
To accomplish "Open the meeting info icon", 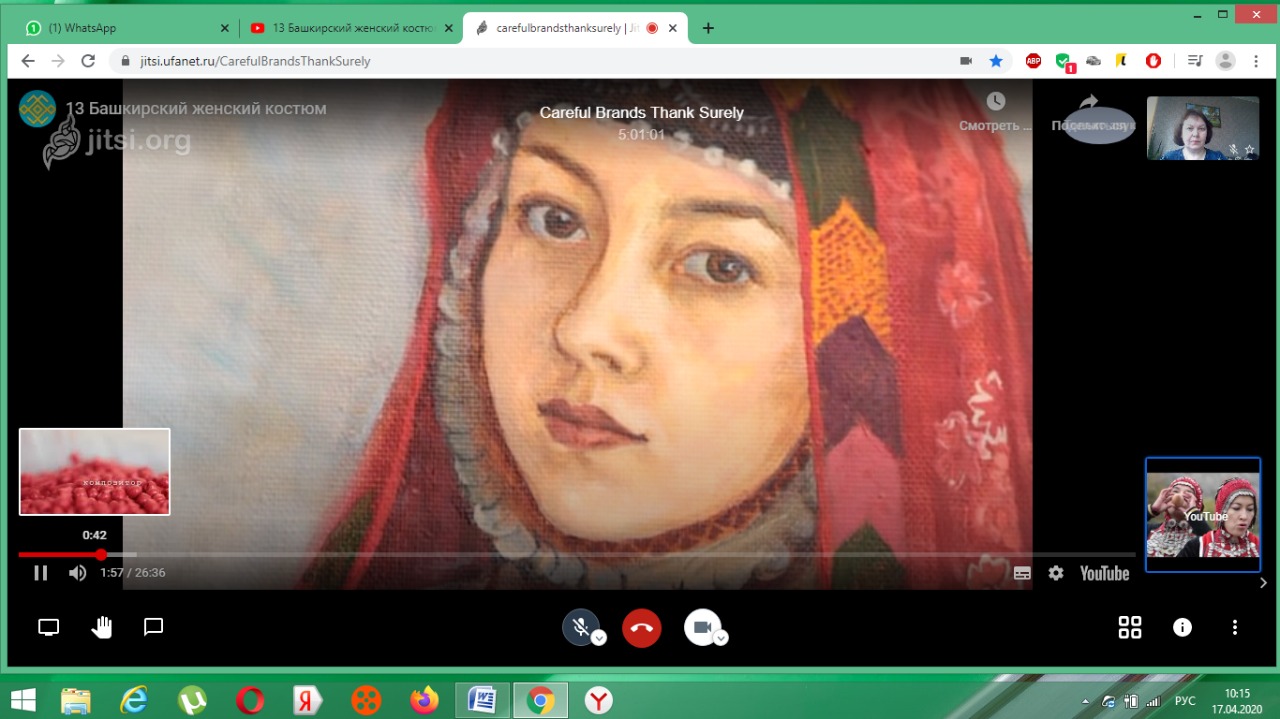I will click(x=1182, y=627).
